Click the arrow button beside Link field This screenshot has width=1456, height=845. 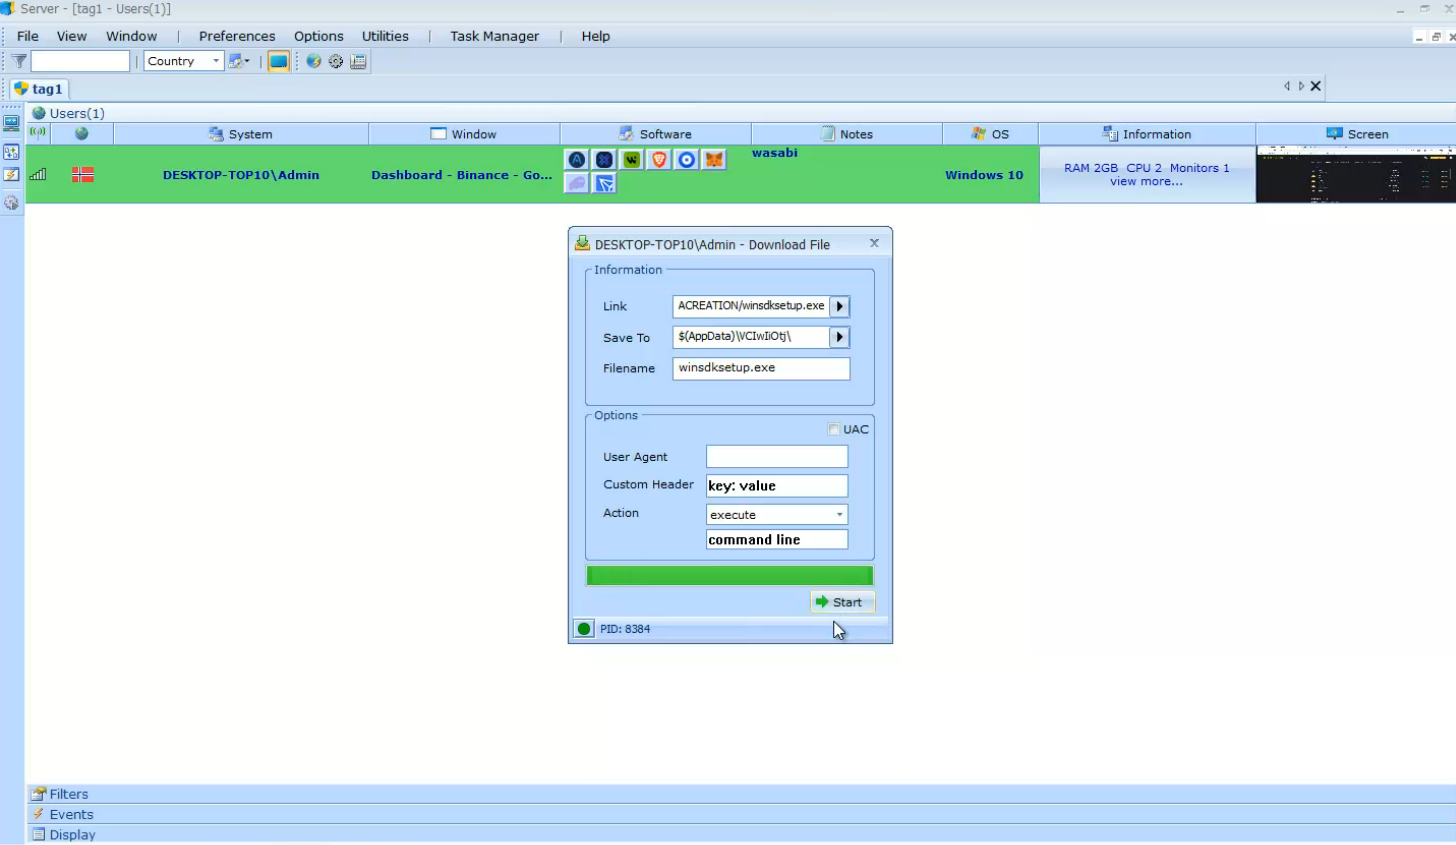click(840, 306)
